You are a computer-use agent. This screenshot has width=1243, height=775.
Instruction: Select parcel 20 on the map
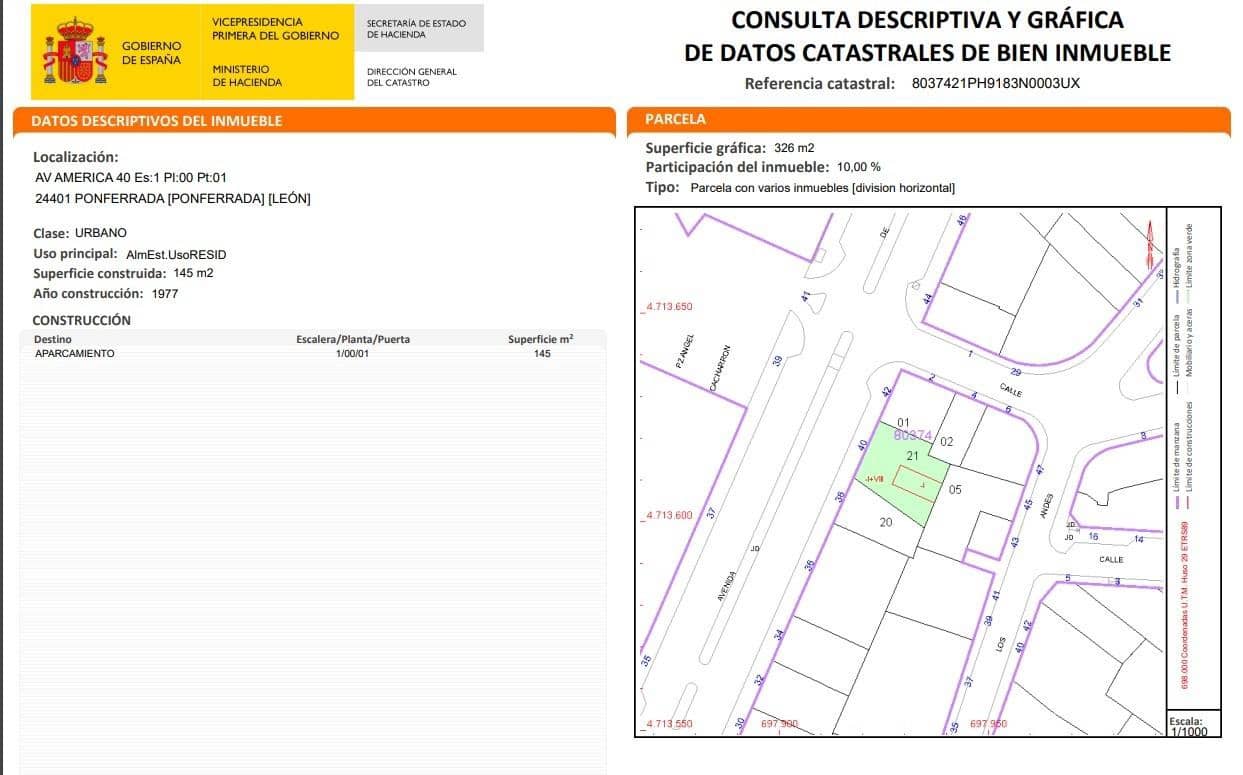pyautogui.click(x=886, y=522)
